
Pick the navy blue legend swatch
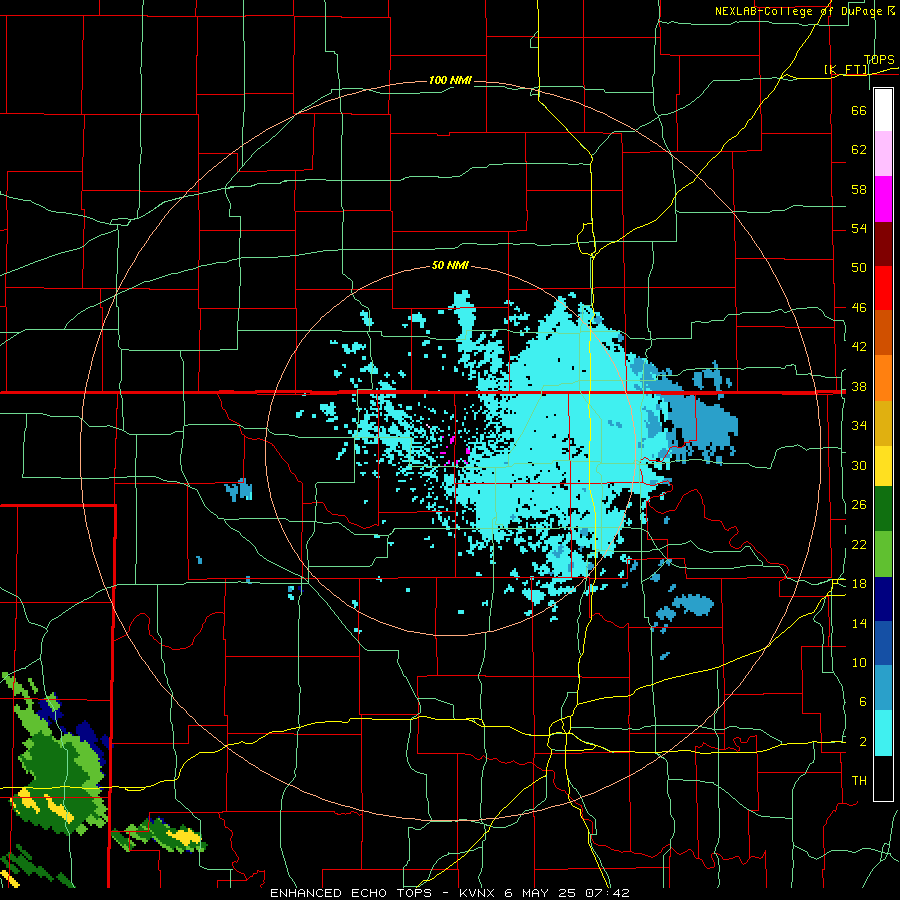tap(883, 599)
